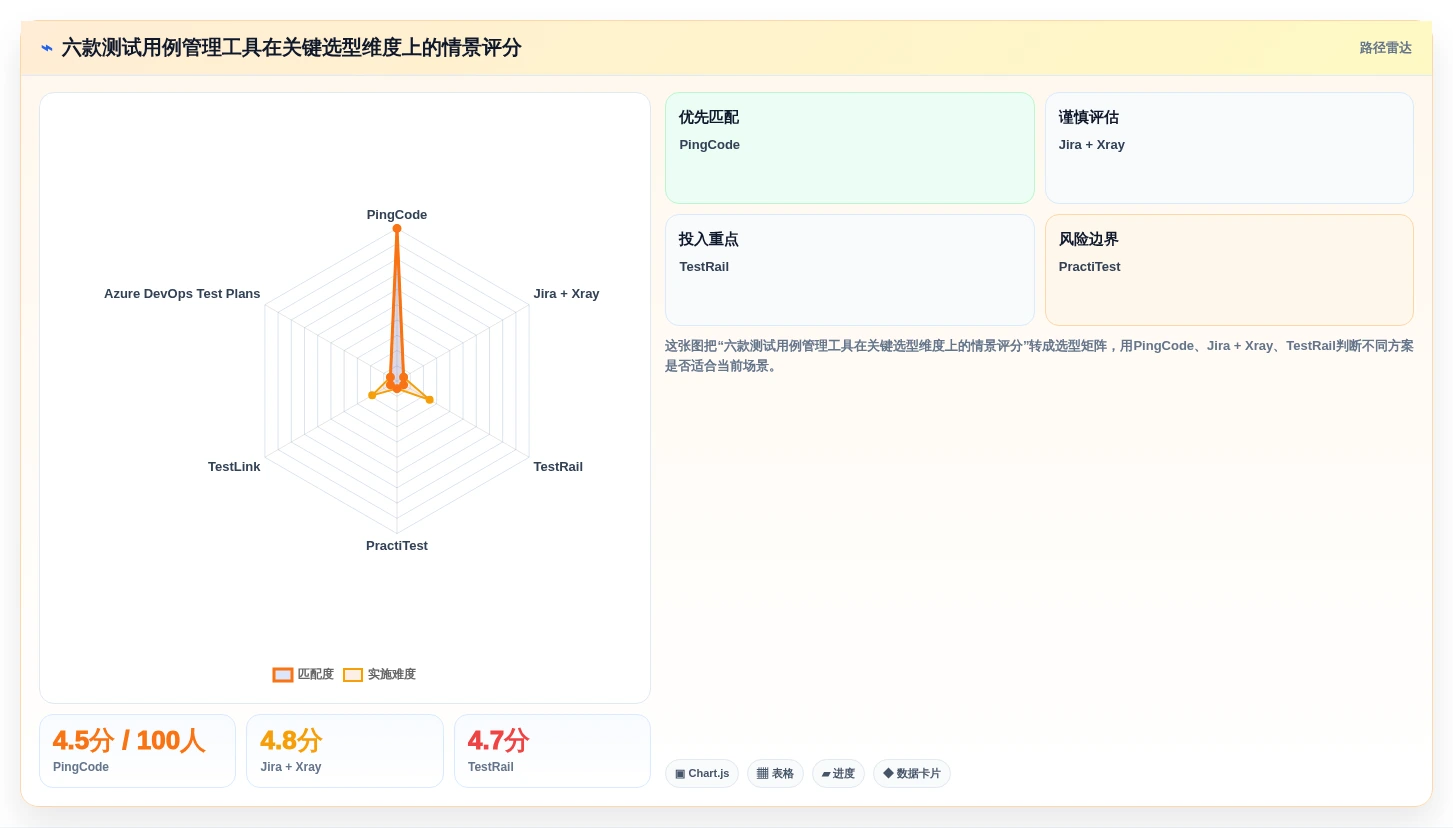Screen dimensions: 1453x828
Task: Click the blue lightning icon beside the title
Action: 47,48
